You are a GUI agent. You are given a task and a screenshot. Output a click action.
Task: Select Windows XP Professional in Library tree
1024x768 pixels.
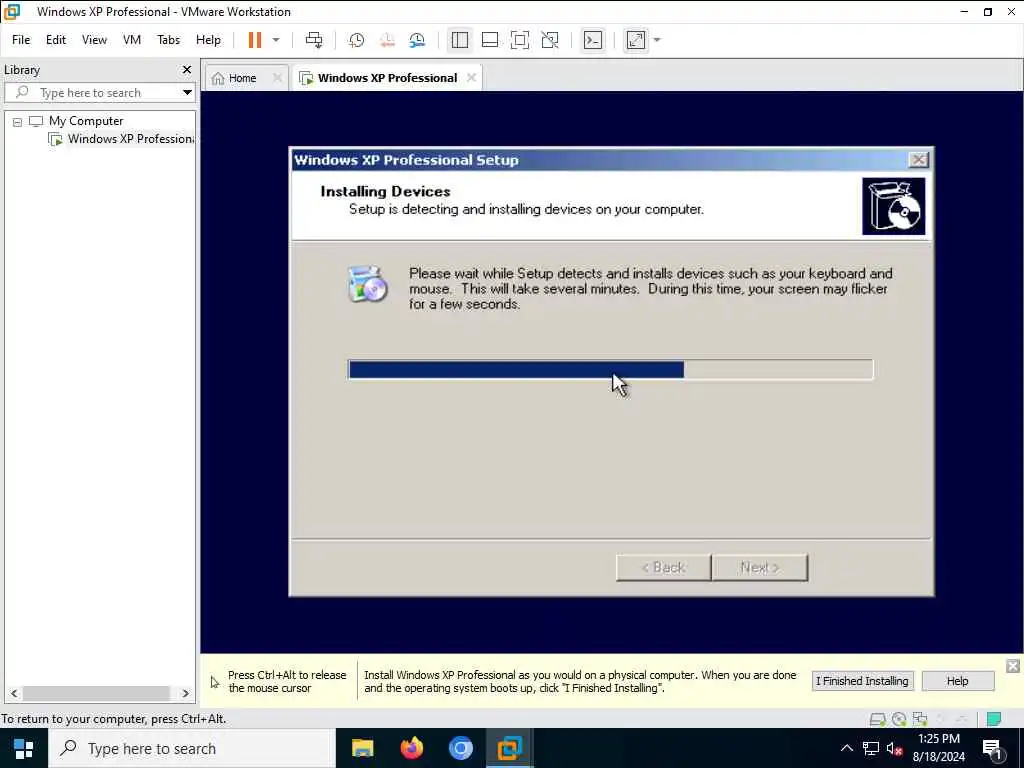click(122, 139)
